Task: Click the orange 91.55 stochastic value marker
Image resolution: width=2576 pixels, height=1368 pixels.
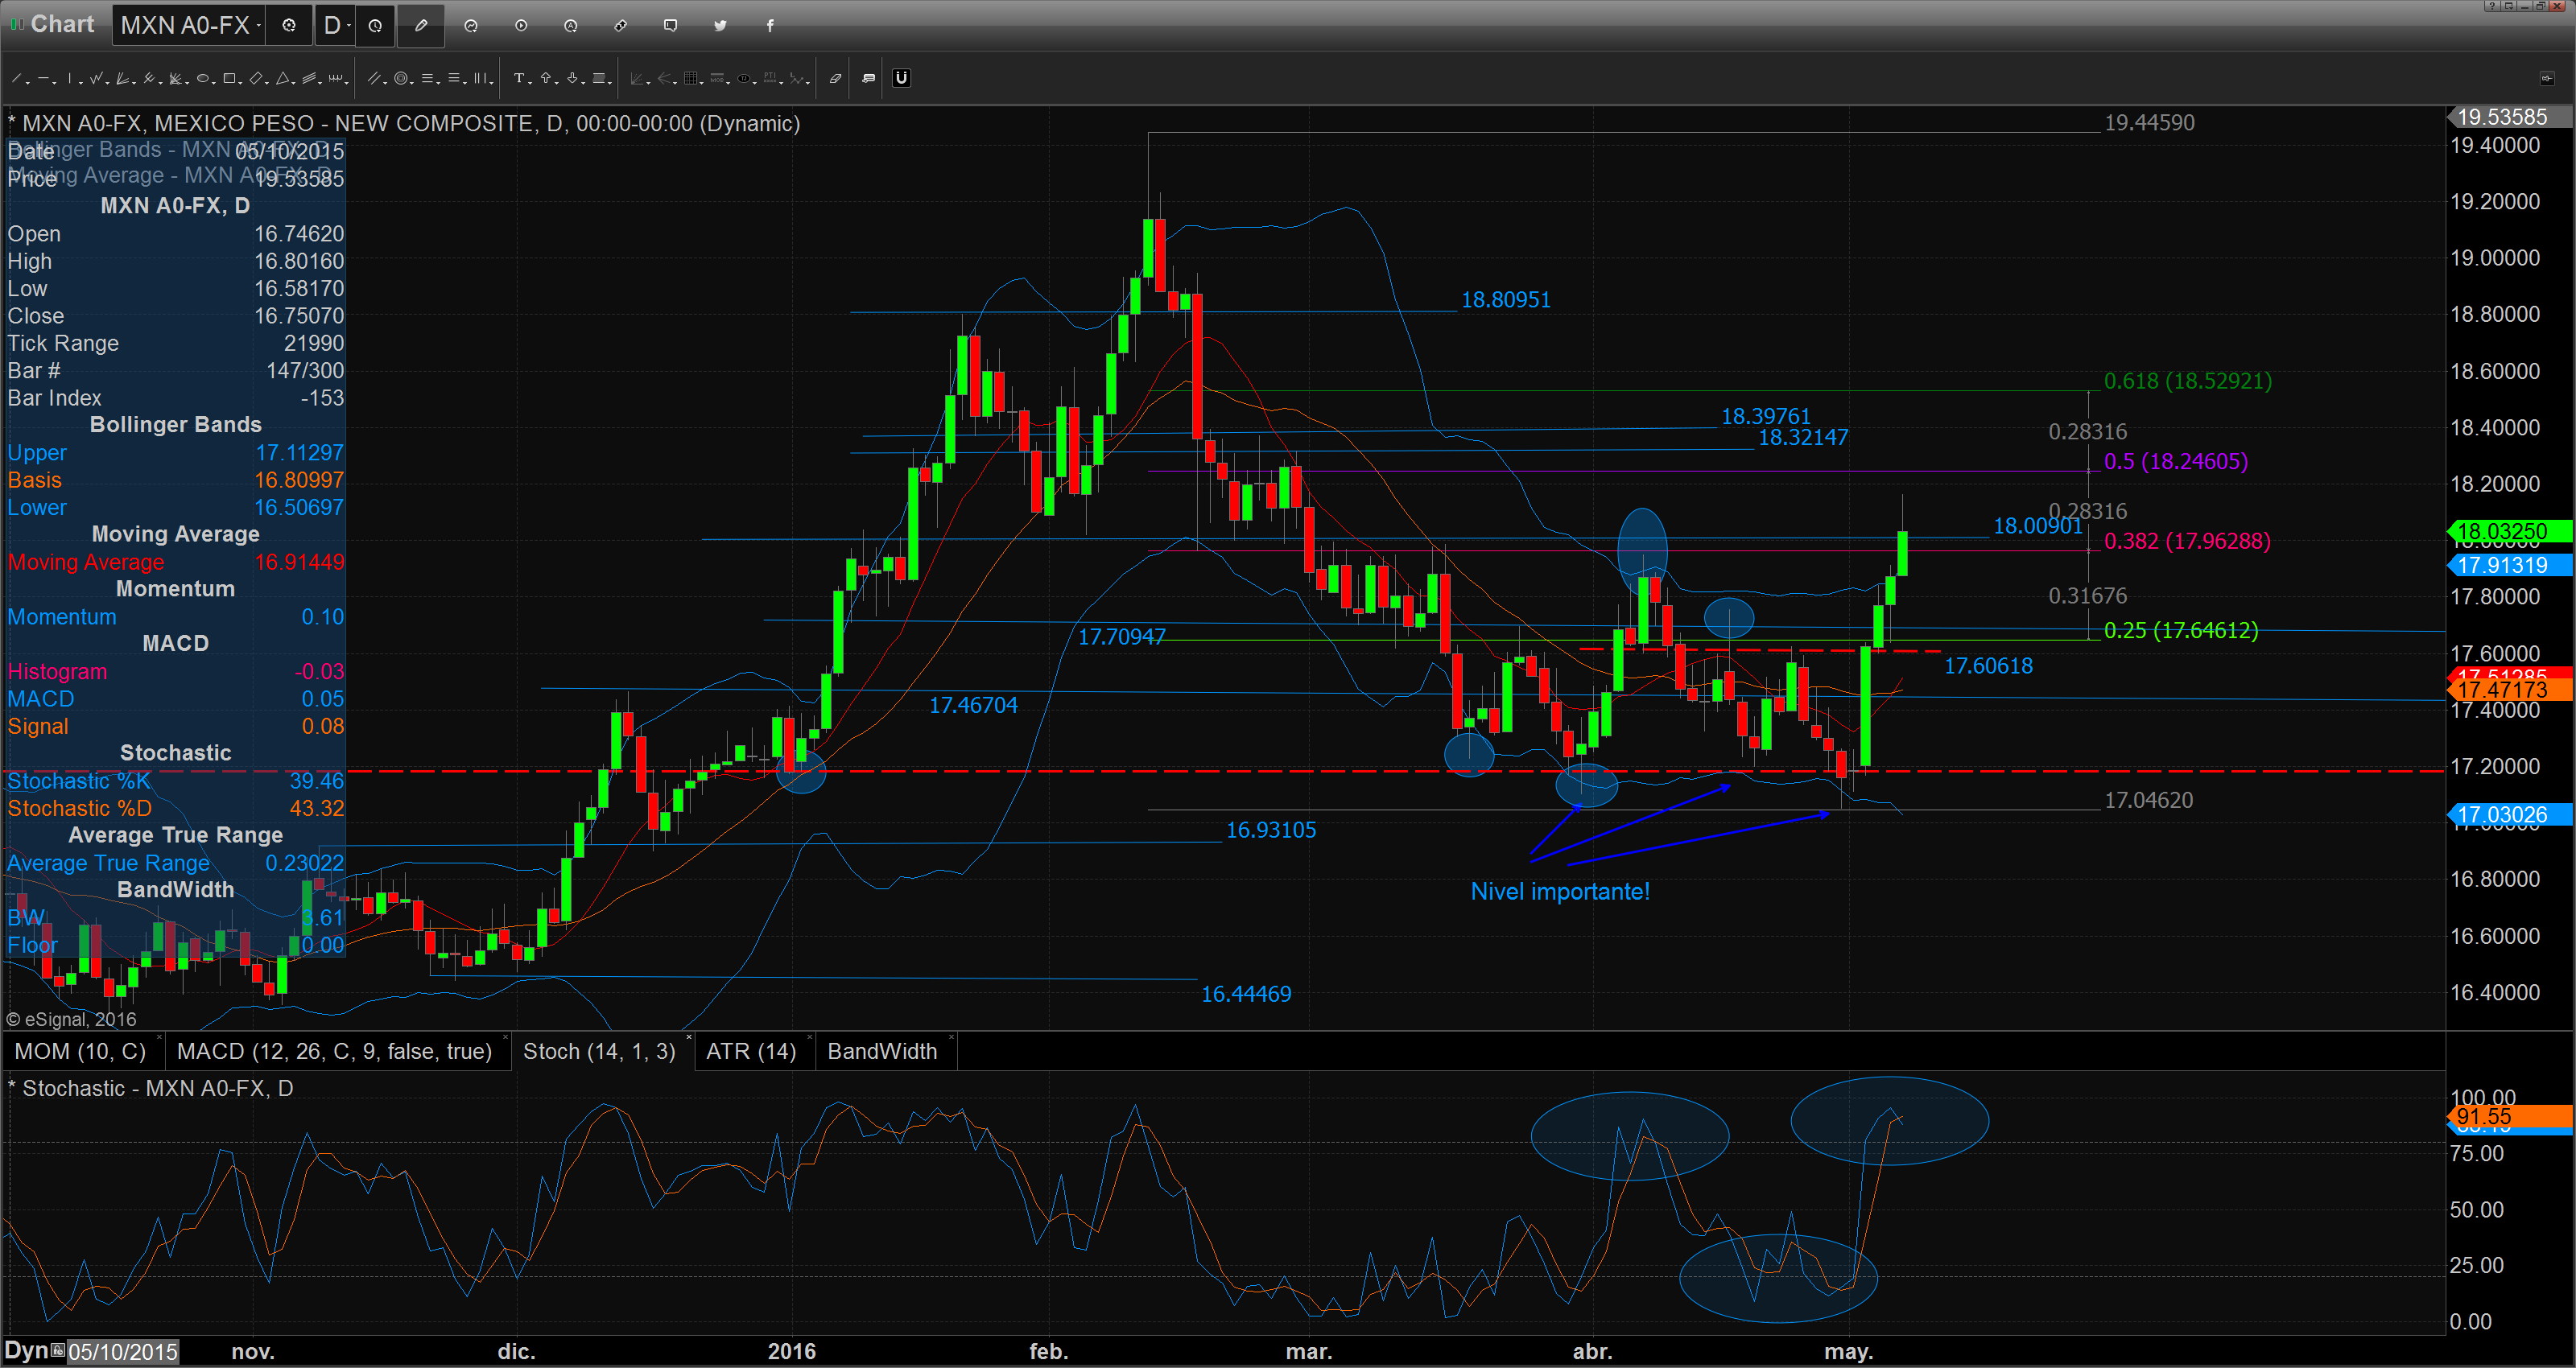Action: click(x=2510, y=1117)
